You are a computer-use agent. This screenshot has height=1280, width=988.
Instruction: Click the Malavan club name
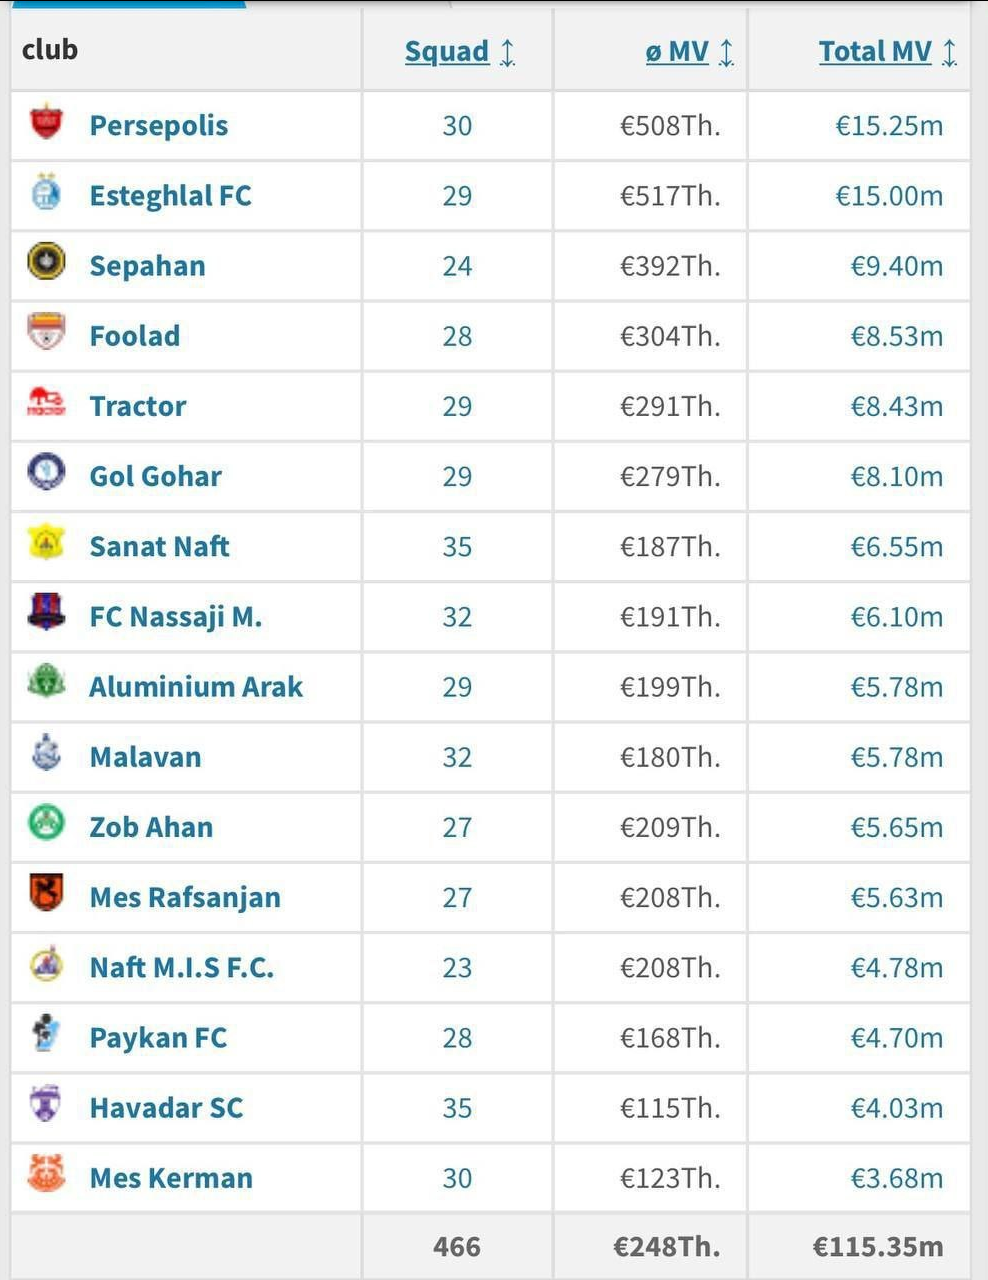coord(144,757)
